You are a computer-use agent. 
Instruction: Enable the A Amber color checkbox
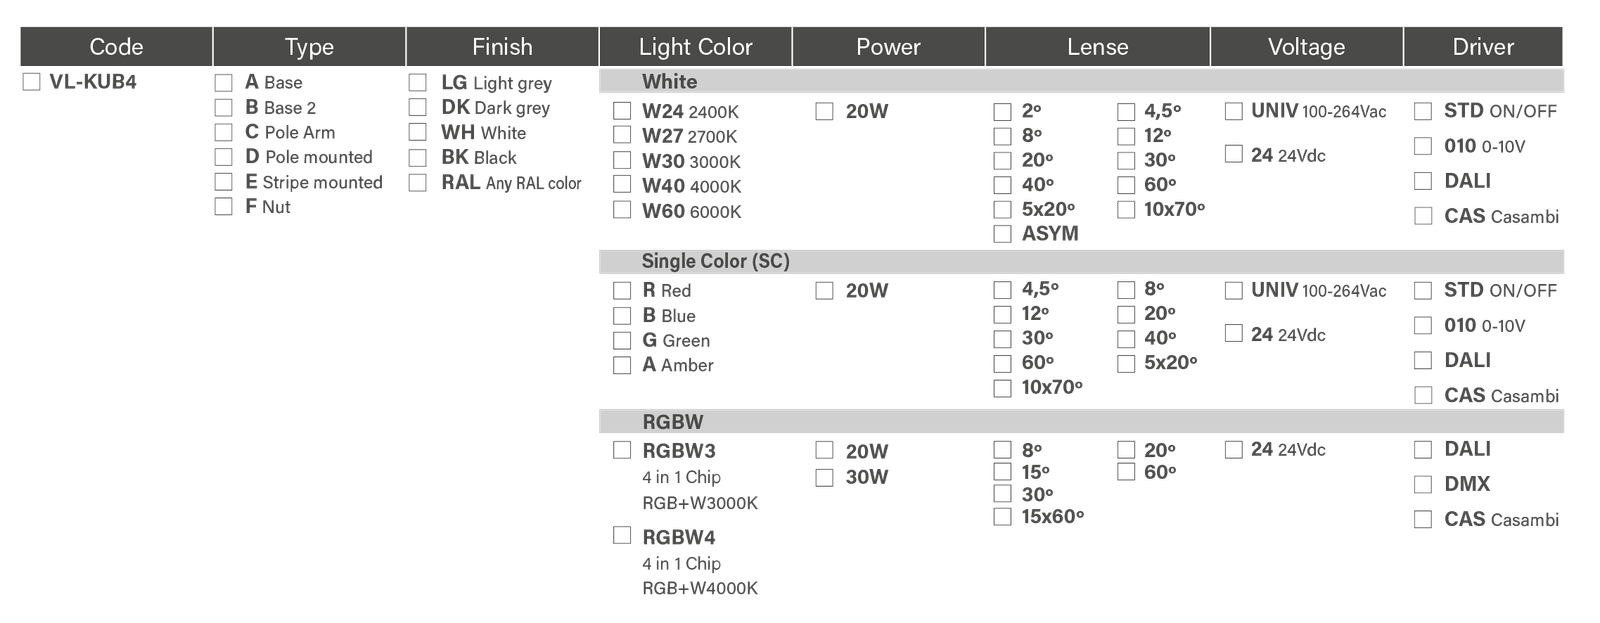point(622,365)
